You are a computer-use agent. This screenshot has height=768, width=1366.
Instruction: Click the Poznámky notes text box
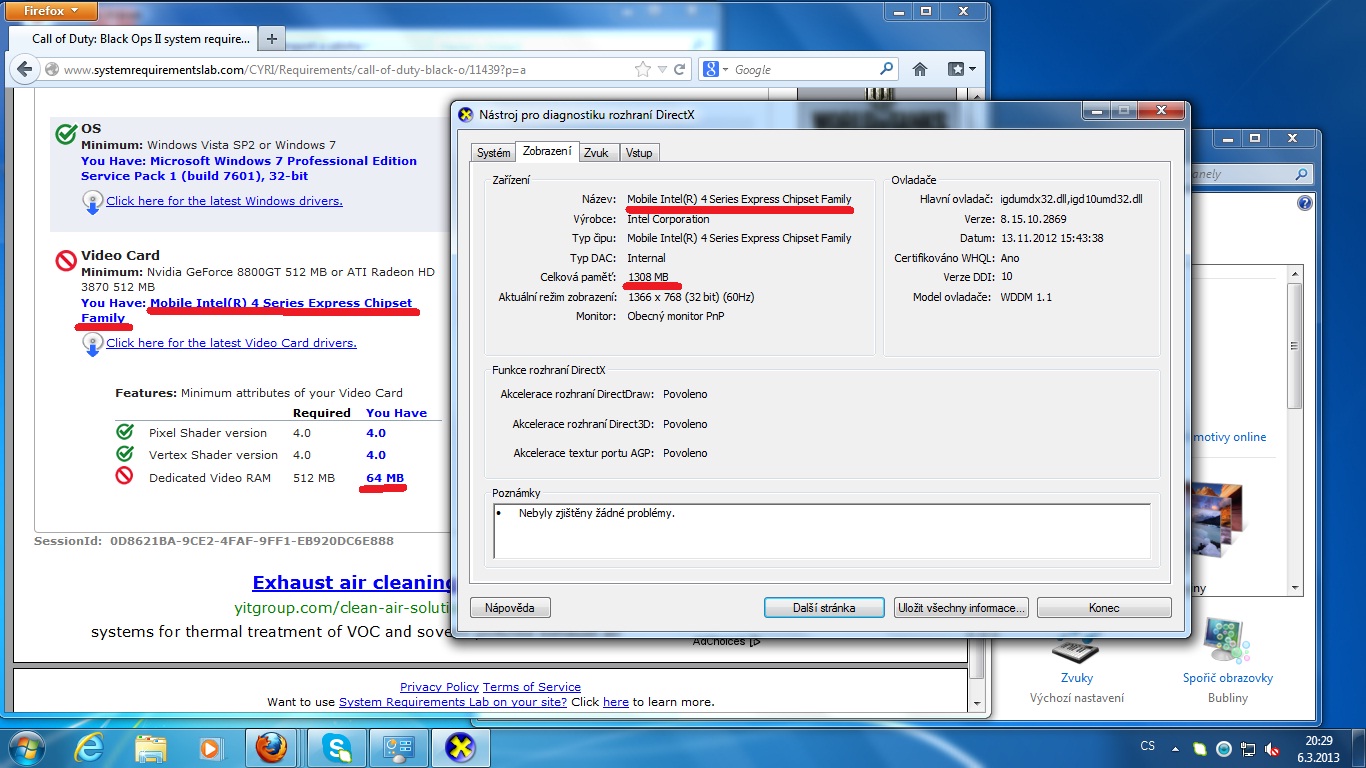[822, 531]
